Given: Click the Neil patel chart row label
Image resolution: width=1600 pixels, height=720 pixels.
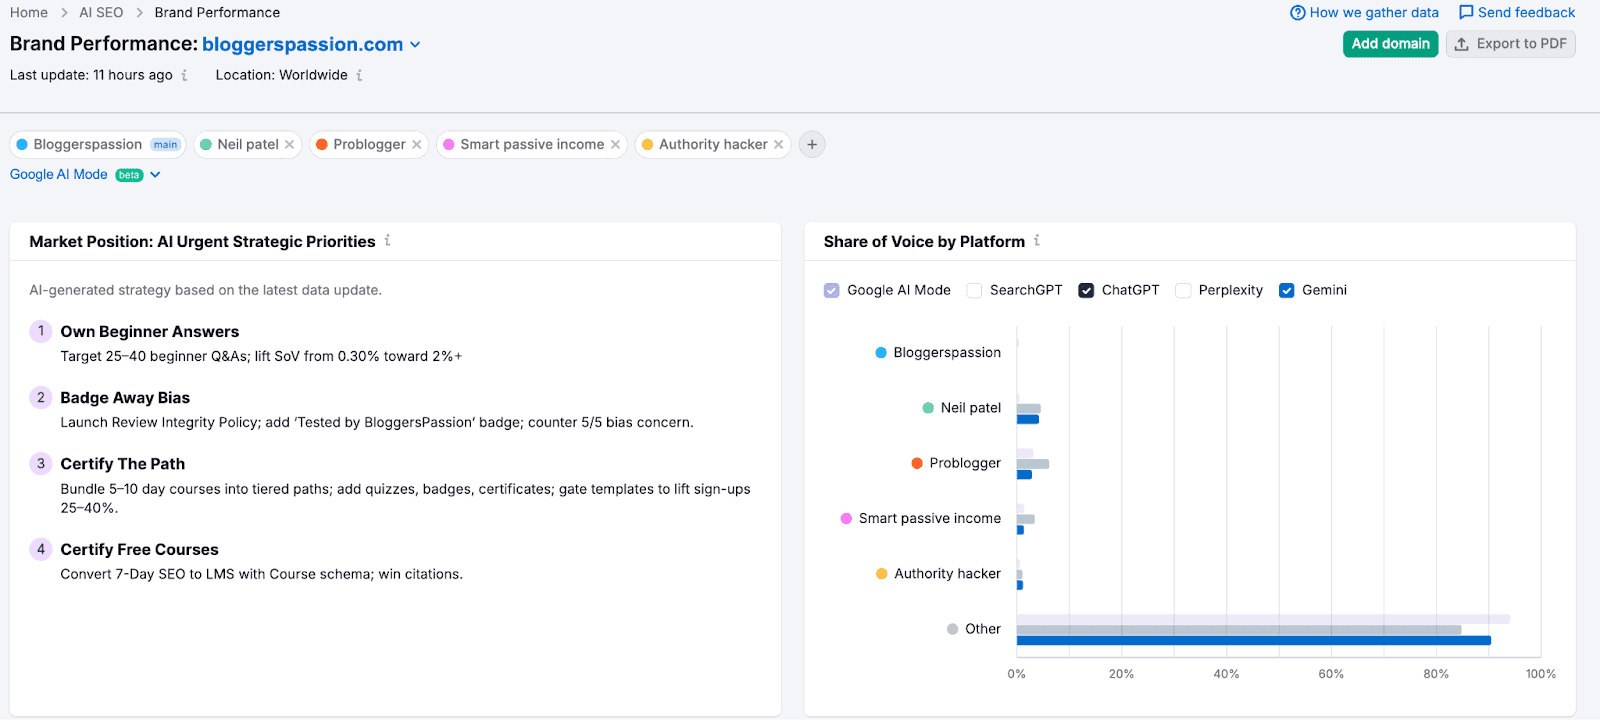Looking at the screenshot, I should click(971, 408).
